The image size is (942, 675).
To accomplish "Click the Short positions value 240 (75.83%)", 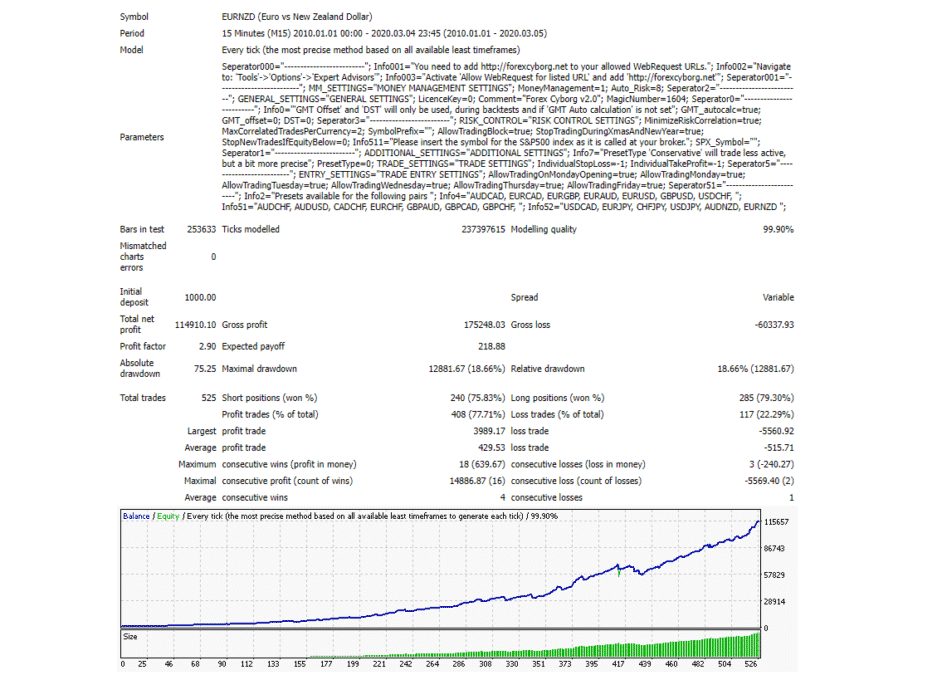I will (x=478, y=398).
